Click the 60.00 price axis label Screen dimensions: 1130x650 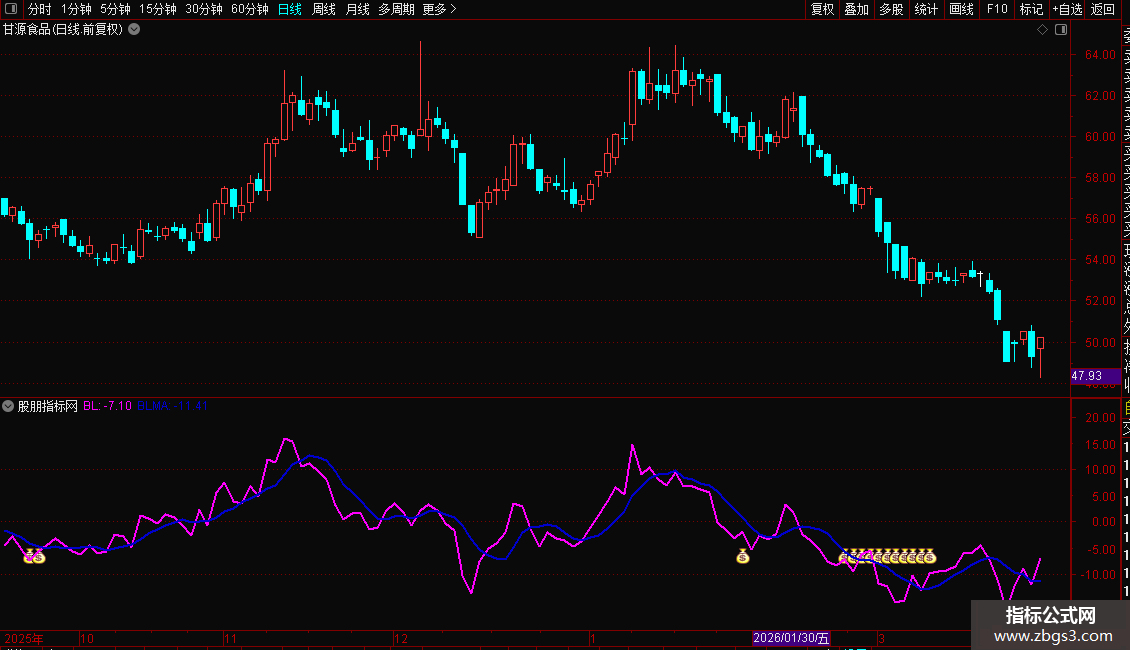pyautogui.click(x=1100, y=137)
